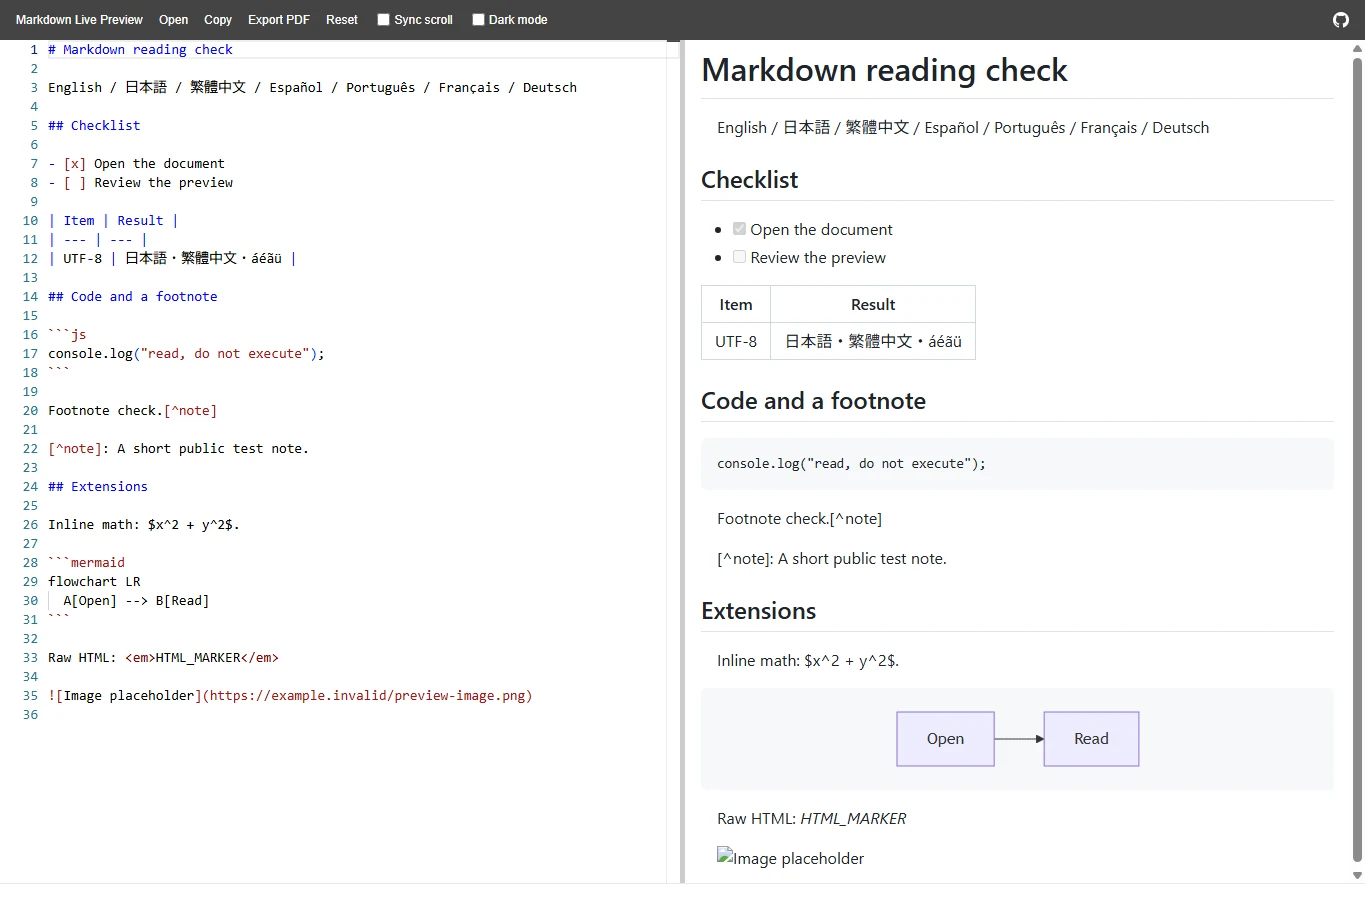Viewport: 1365px width, 900px height.
Task: Click the 'Checklist' heading in preview
Action: [x=749, y=180]
